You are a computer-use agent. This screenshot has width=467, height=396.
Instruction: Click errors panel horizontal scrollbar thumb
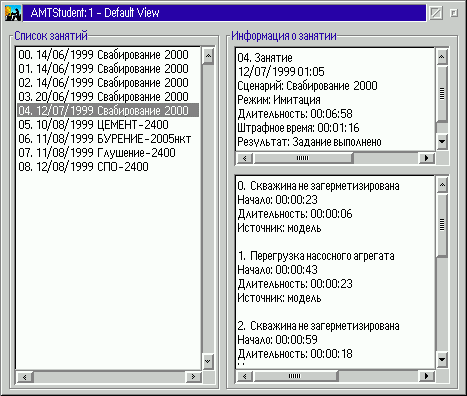(x=295, y=376)
